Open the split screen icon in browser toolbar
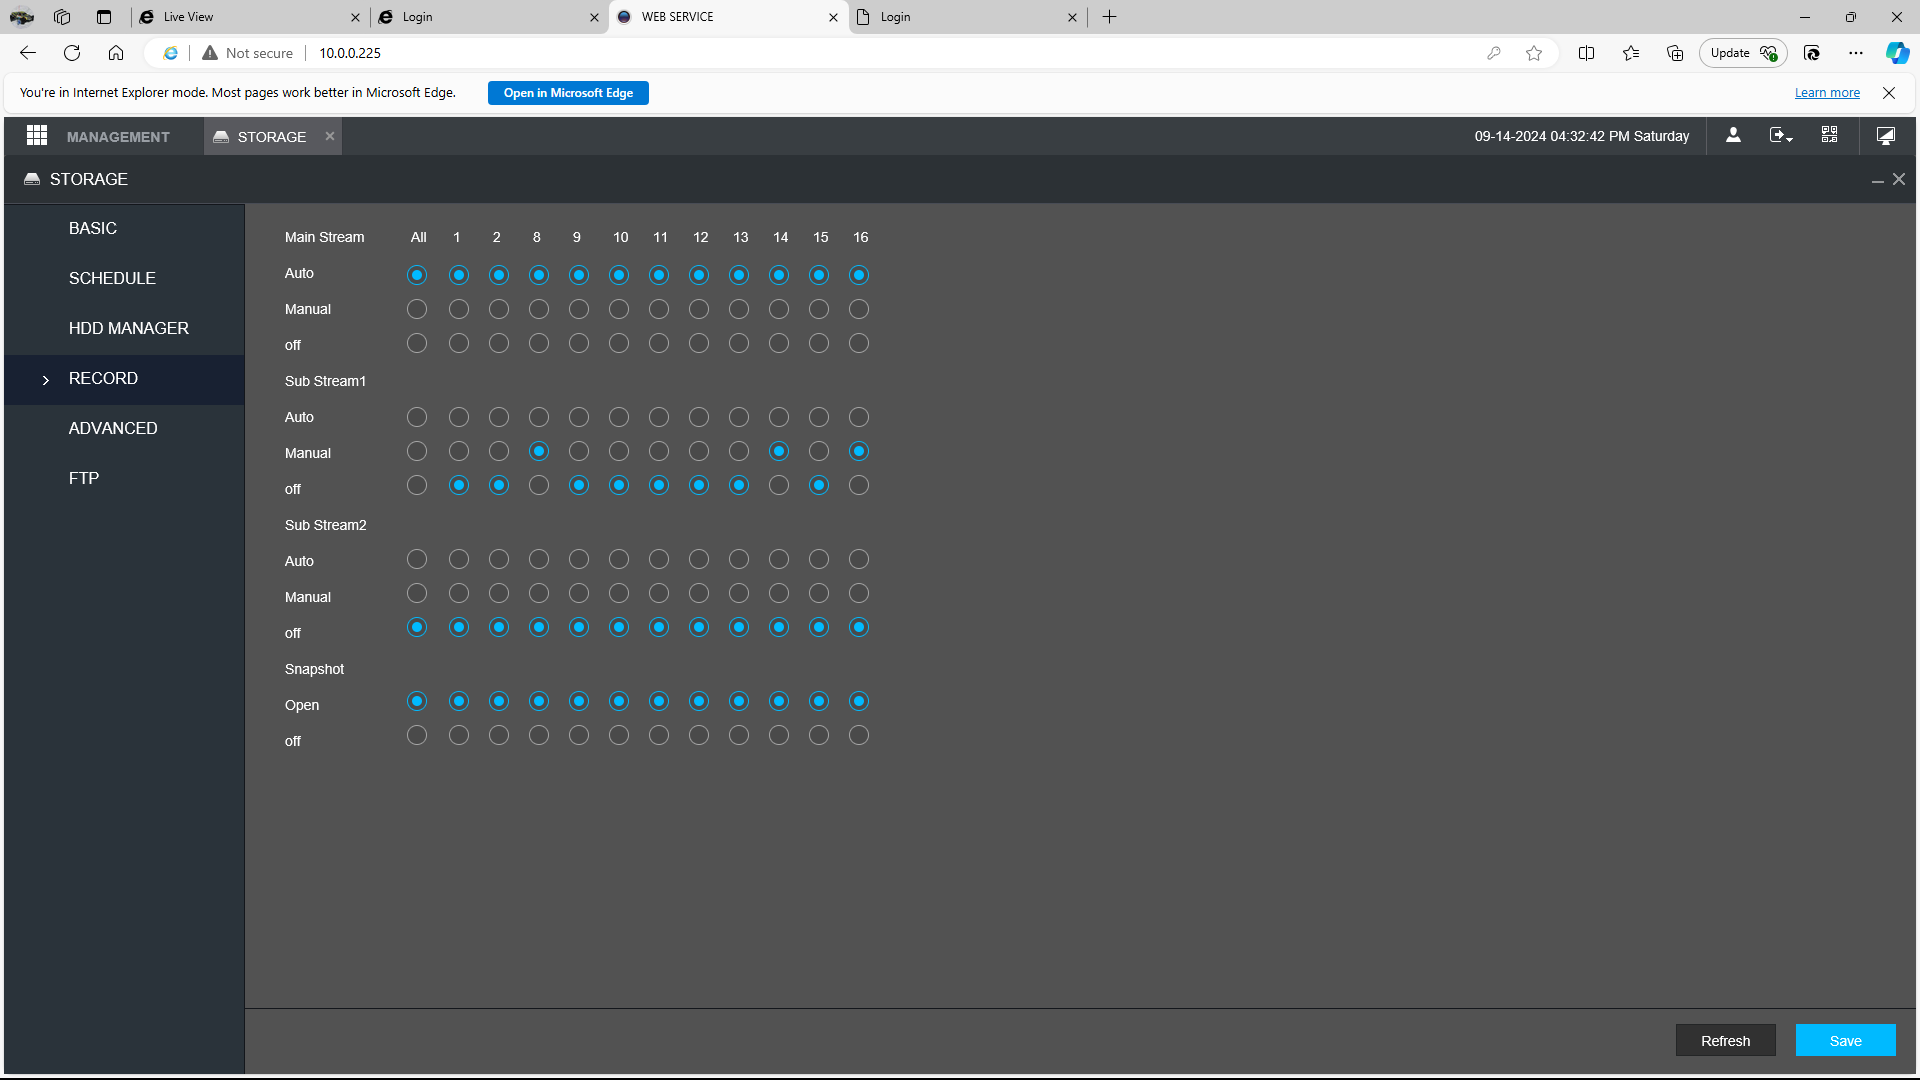1920x1080 pixels. click(x=1586, y=53)
